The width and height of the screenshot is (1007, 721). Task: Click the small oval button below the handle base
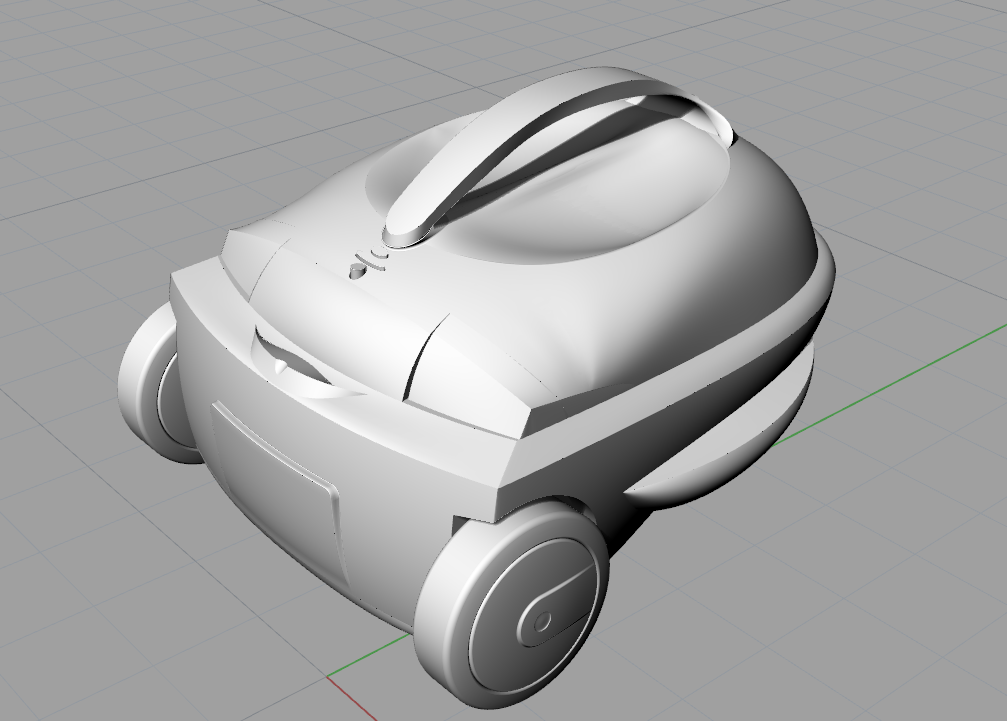[x=356, y=270]
